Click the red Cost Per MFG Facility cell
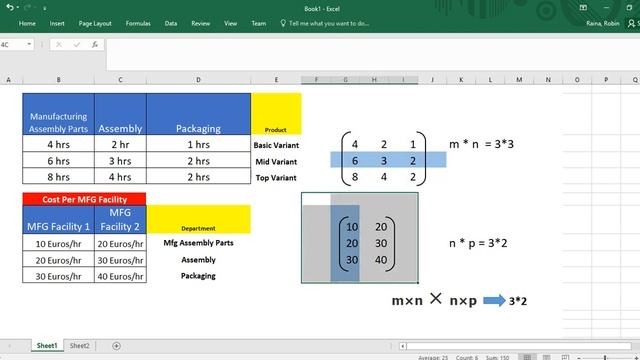 84,199
